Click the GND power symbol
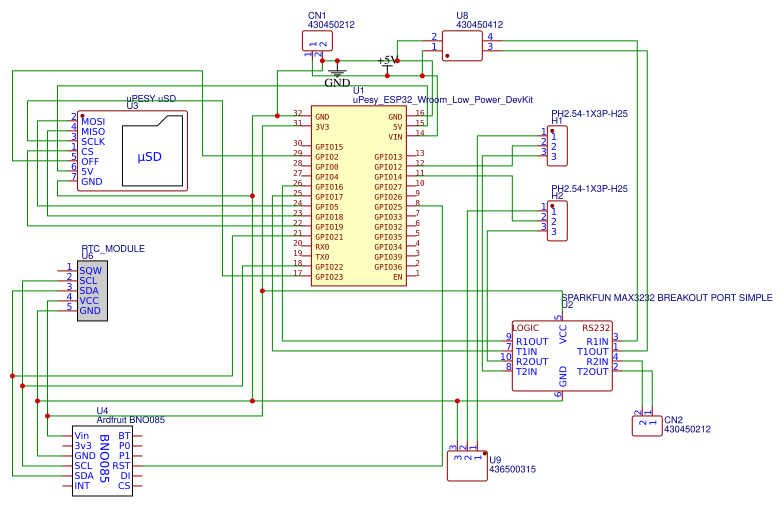Screen dimensions: 784x506 (338, 73)
